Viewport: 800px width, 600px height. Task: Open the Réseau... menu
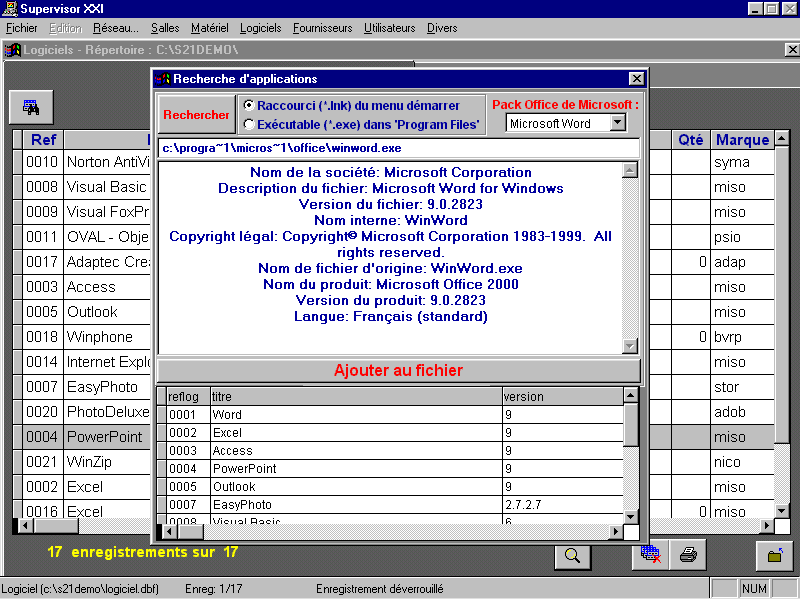[x=115, y=28]
